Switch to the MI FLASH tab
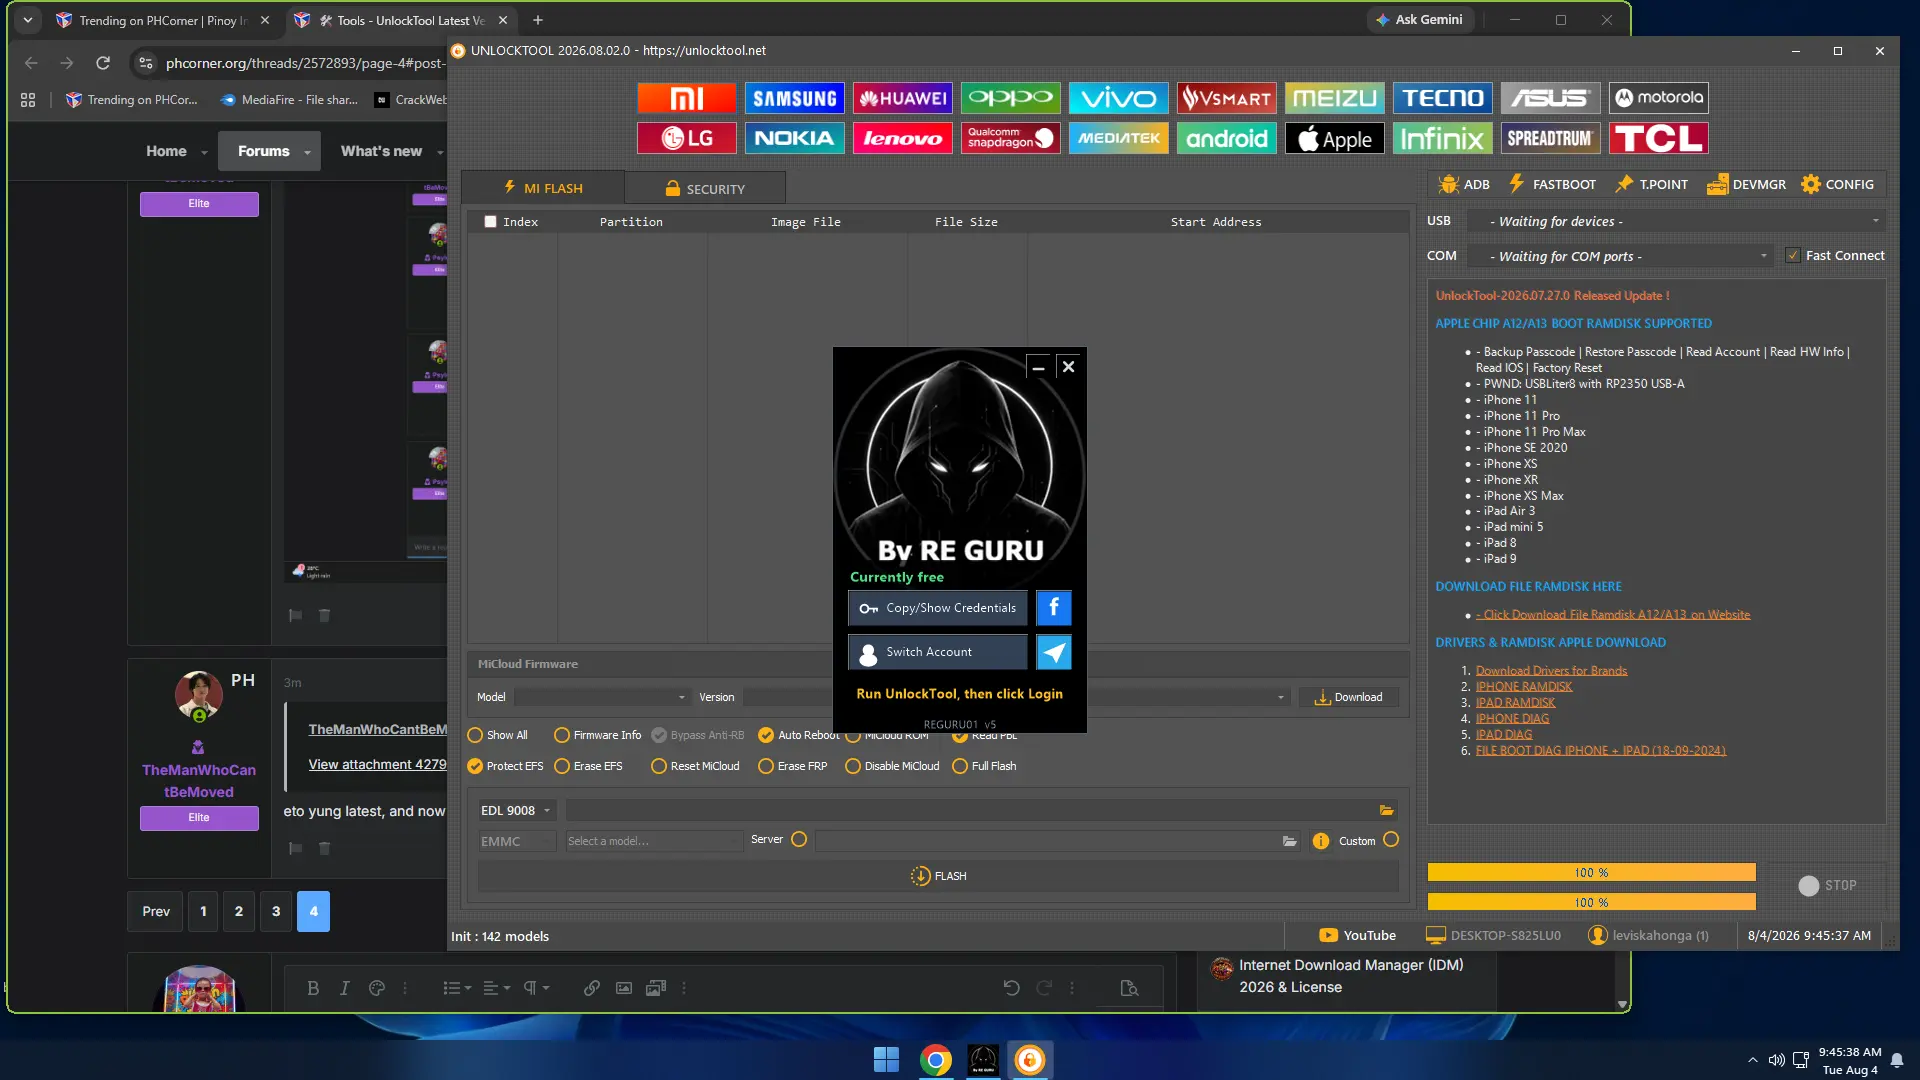This screenshot has height=1080, width=1920. click(x=544, y=188)
